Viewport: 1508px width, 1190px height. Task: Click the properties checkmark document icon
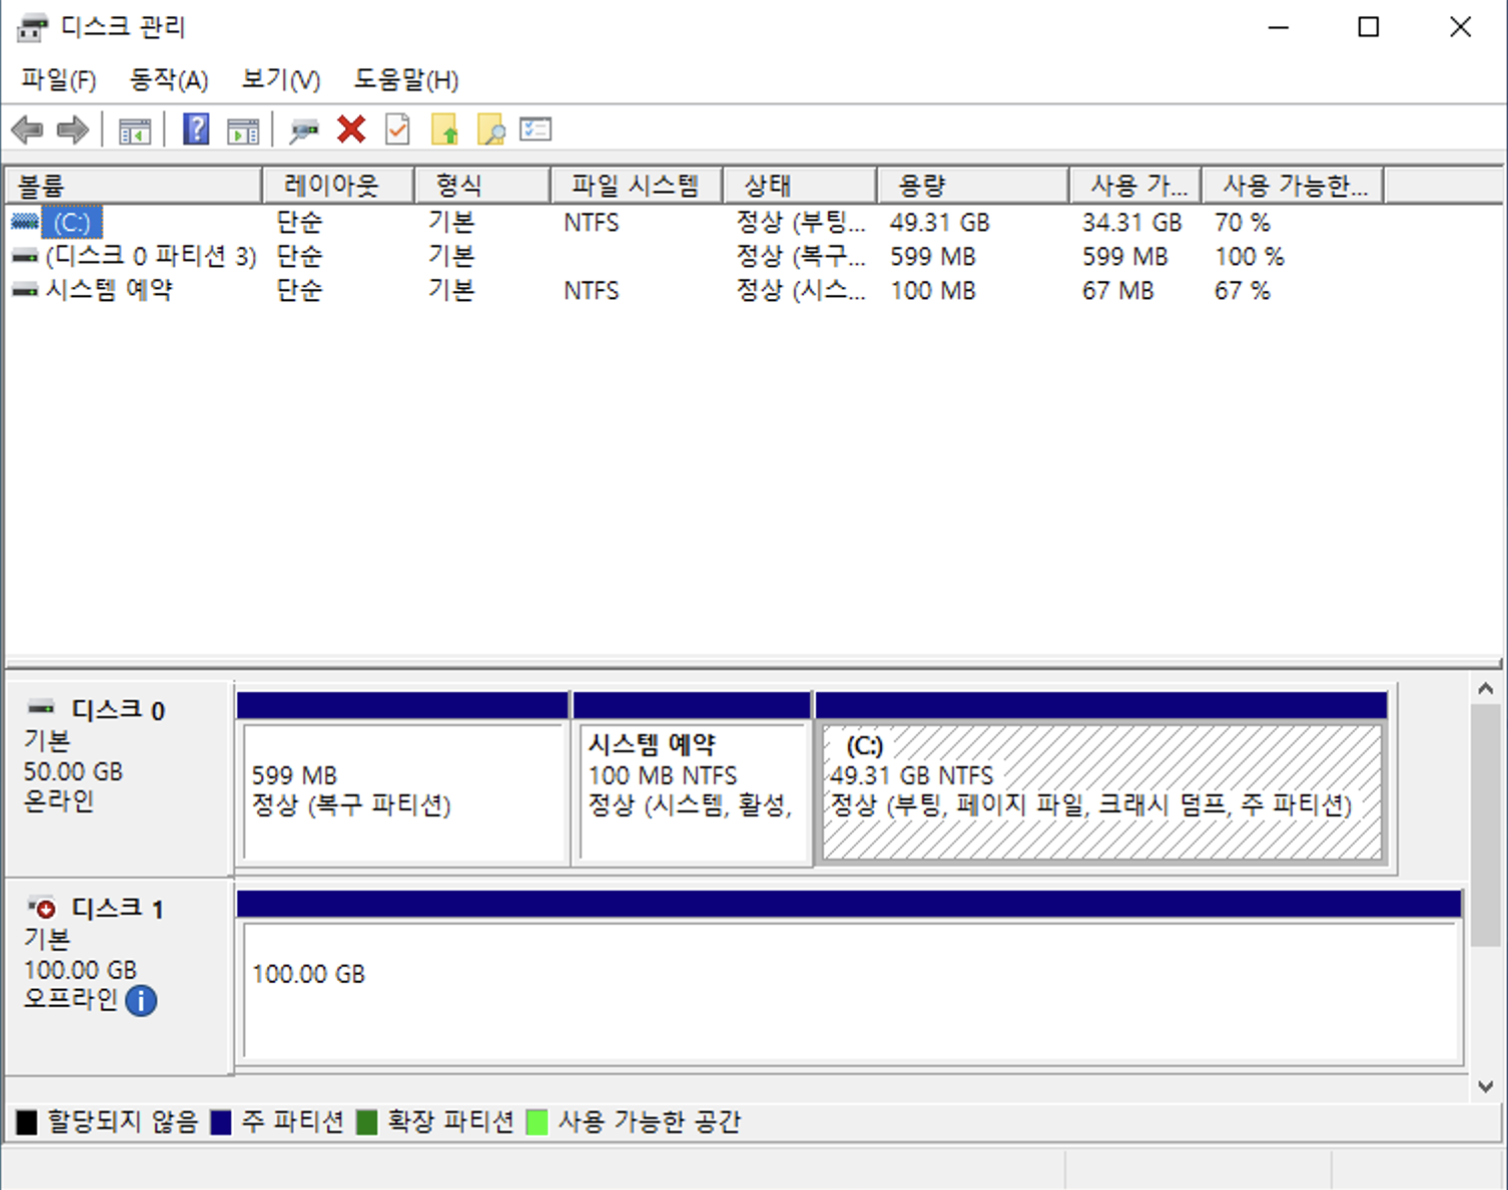pos(398,129)
